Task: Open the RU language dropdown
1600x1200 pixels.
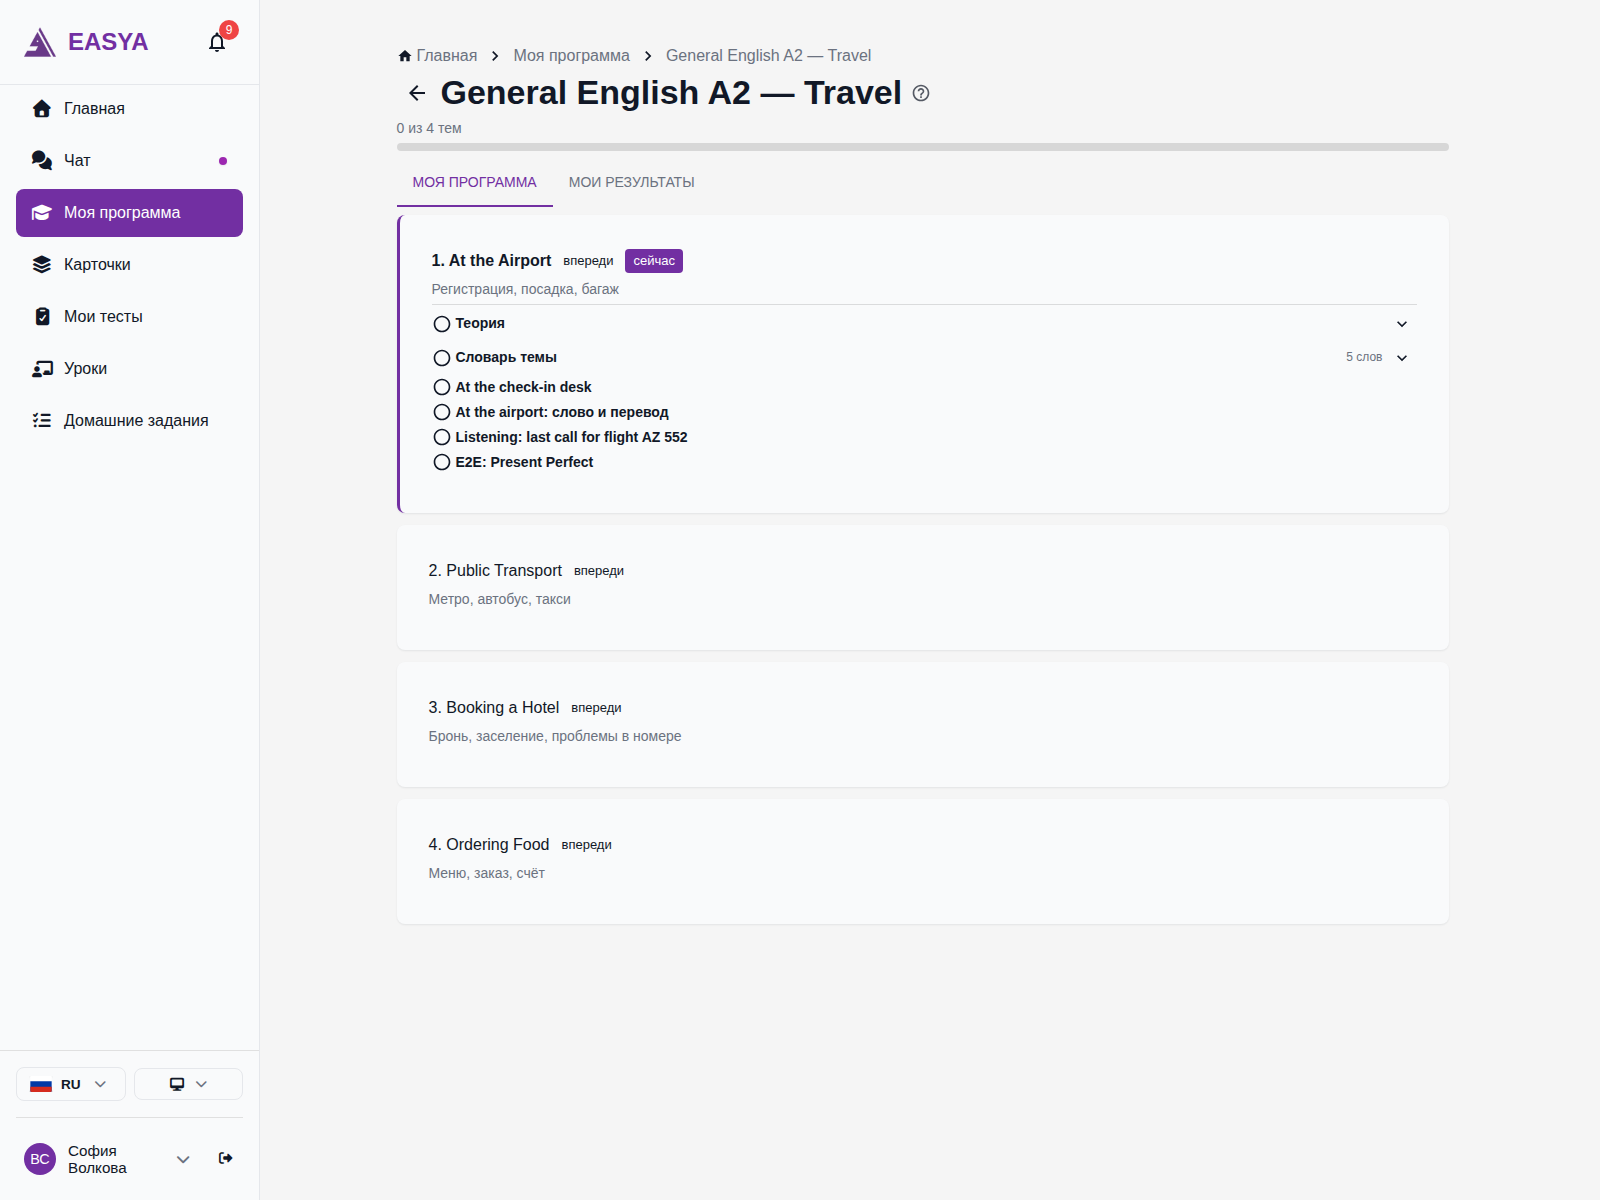Action: tap(71, 1084)
